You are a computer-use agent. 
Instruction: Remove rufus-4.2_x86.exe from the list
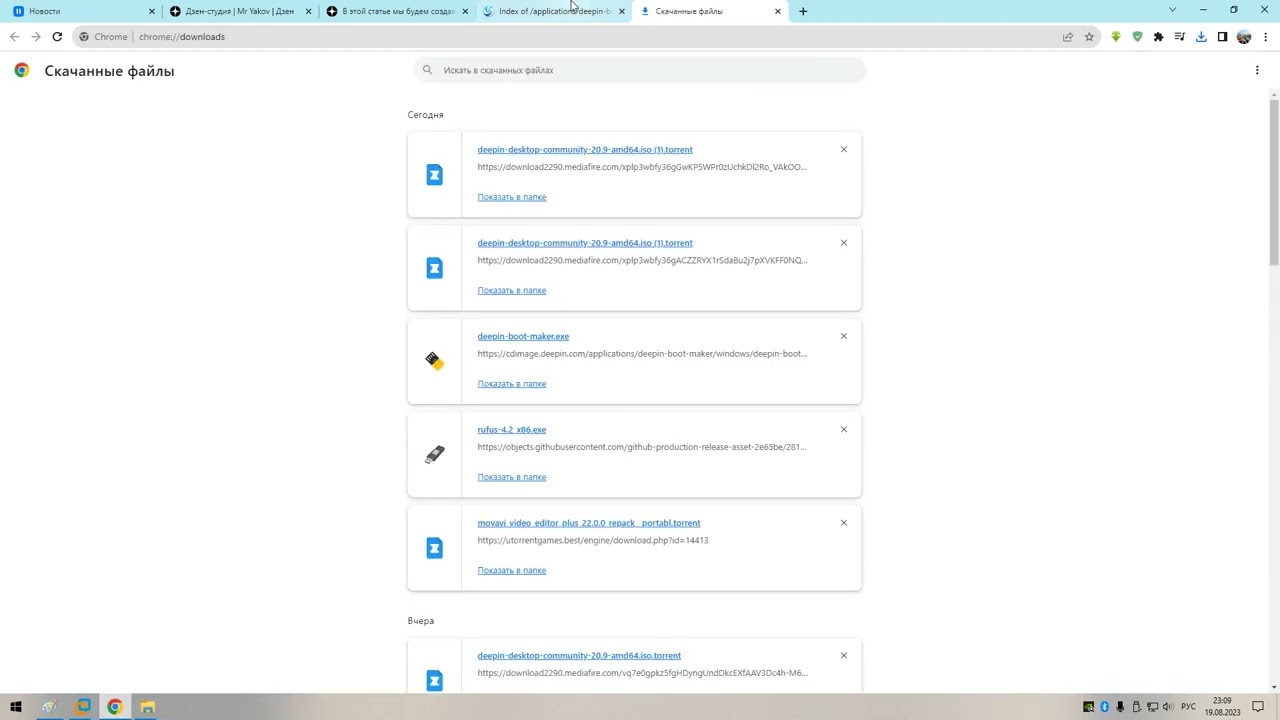pos(843,429)
